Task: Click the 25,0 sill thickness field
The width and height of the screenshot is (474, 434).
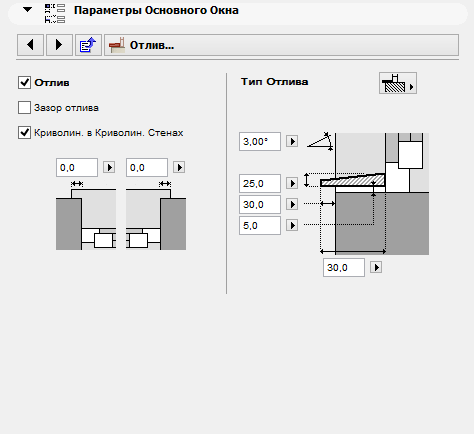Action: pyautogui.click(x=260, y=183)
